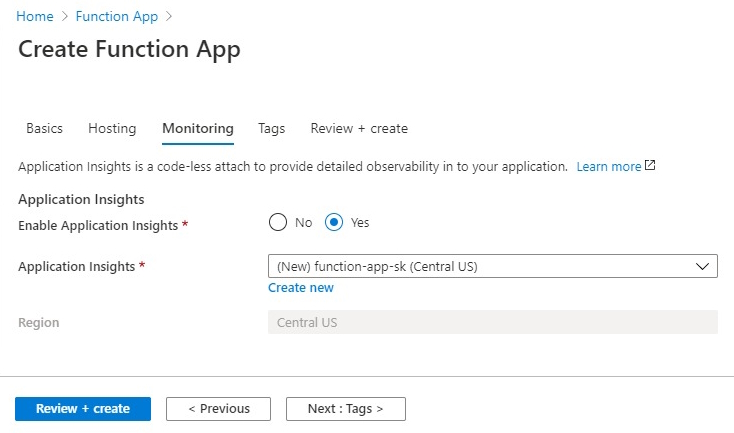Image resolution: width=734 pixels, height=433 pixels.
Task: Go to the Tags tab
Action: tap(272, 128)
